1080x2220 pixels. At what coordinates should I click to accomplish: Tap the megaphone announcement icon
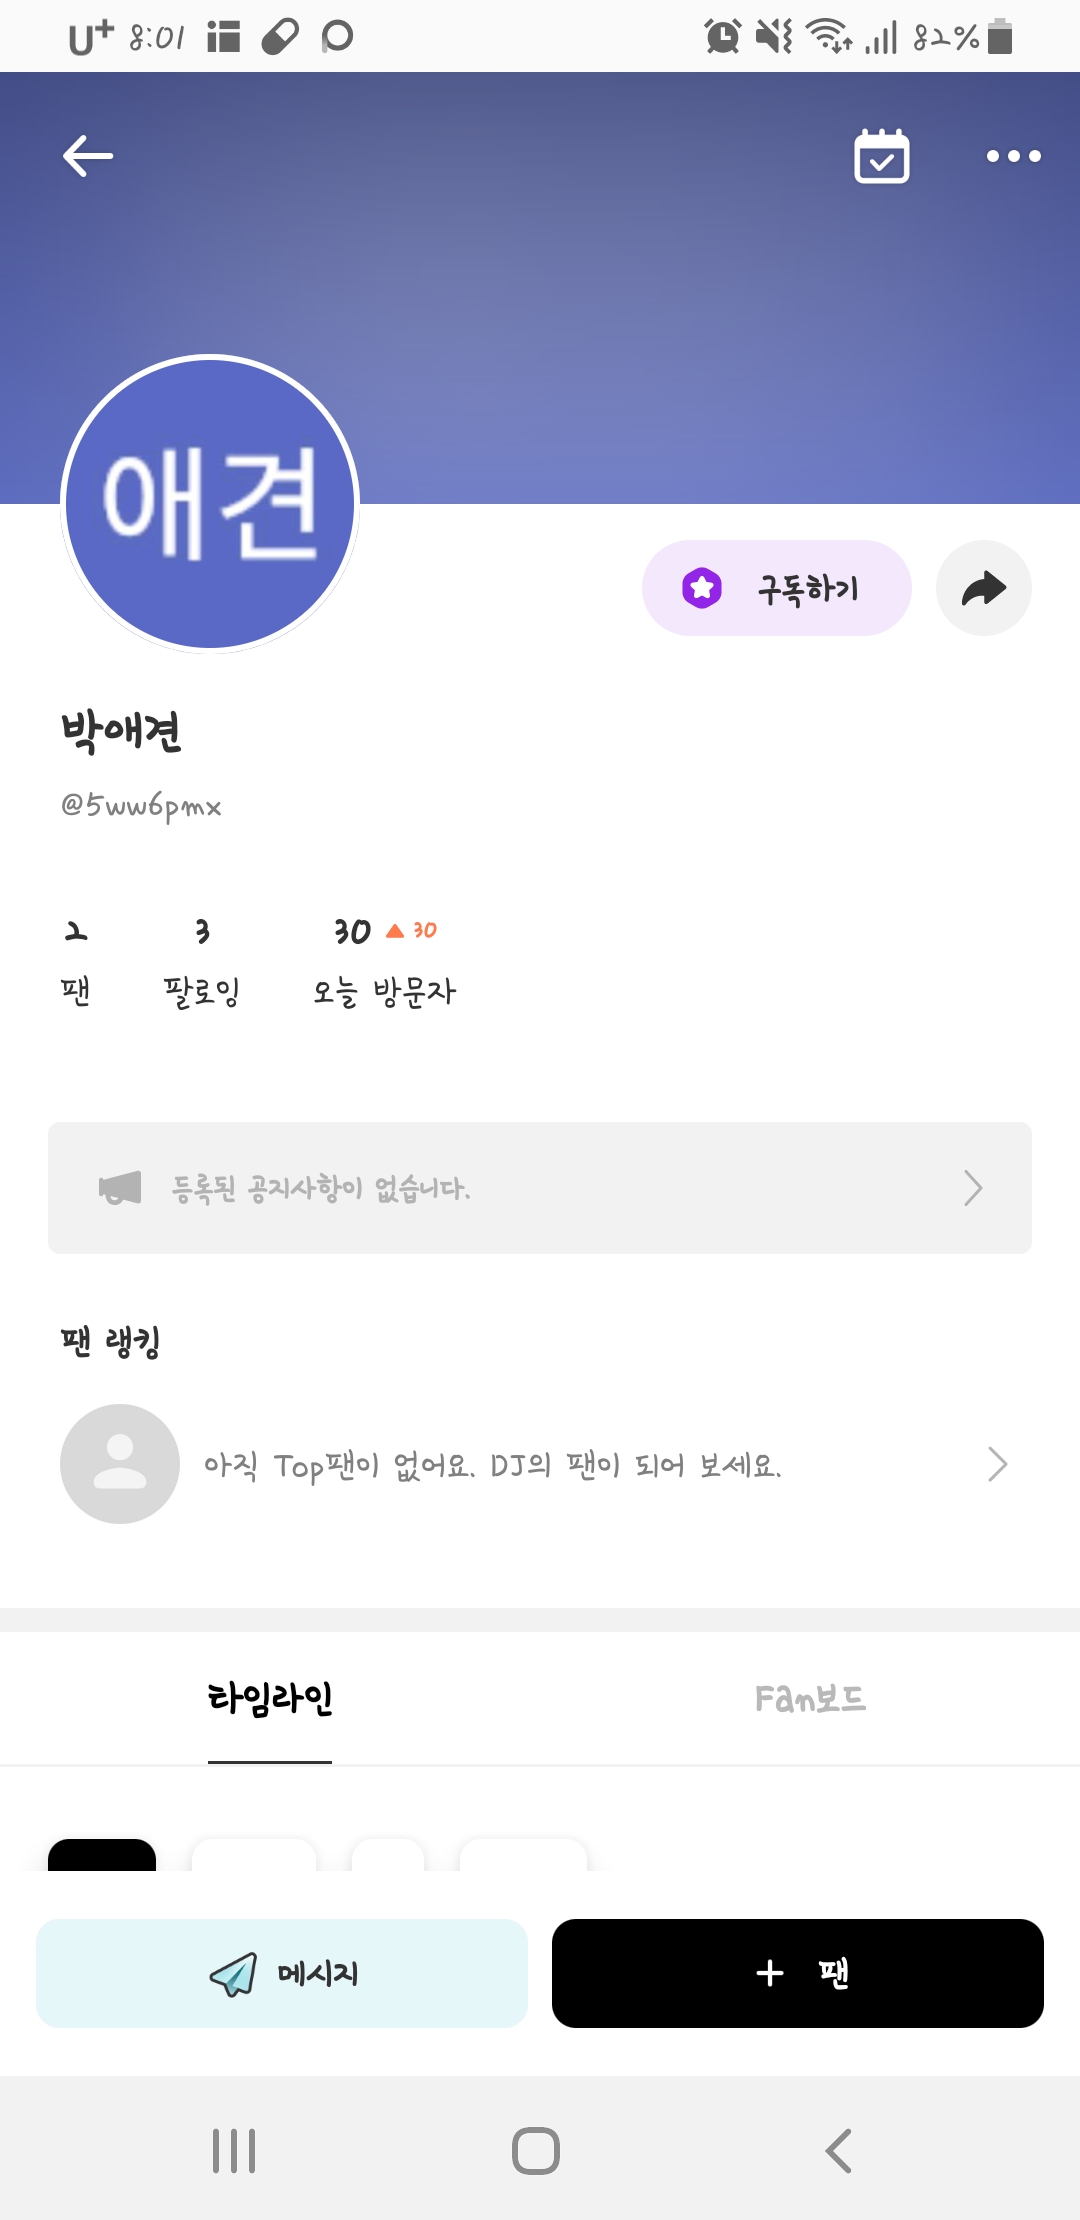coord(120,1188)
